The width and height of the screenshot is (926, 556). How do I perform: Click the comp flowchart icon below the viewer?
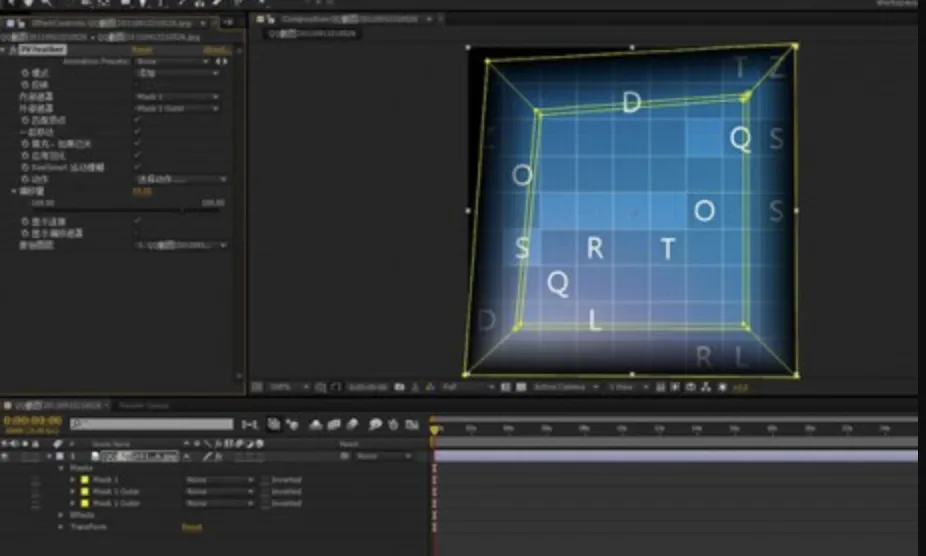point(706,387)
